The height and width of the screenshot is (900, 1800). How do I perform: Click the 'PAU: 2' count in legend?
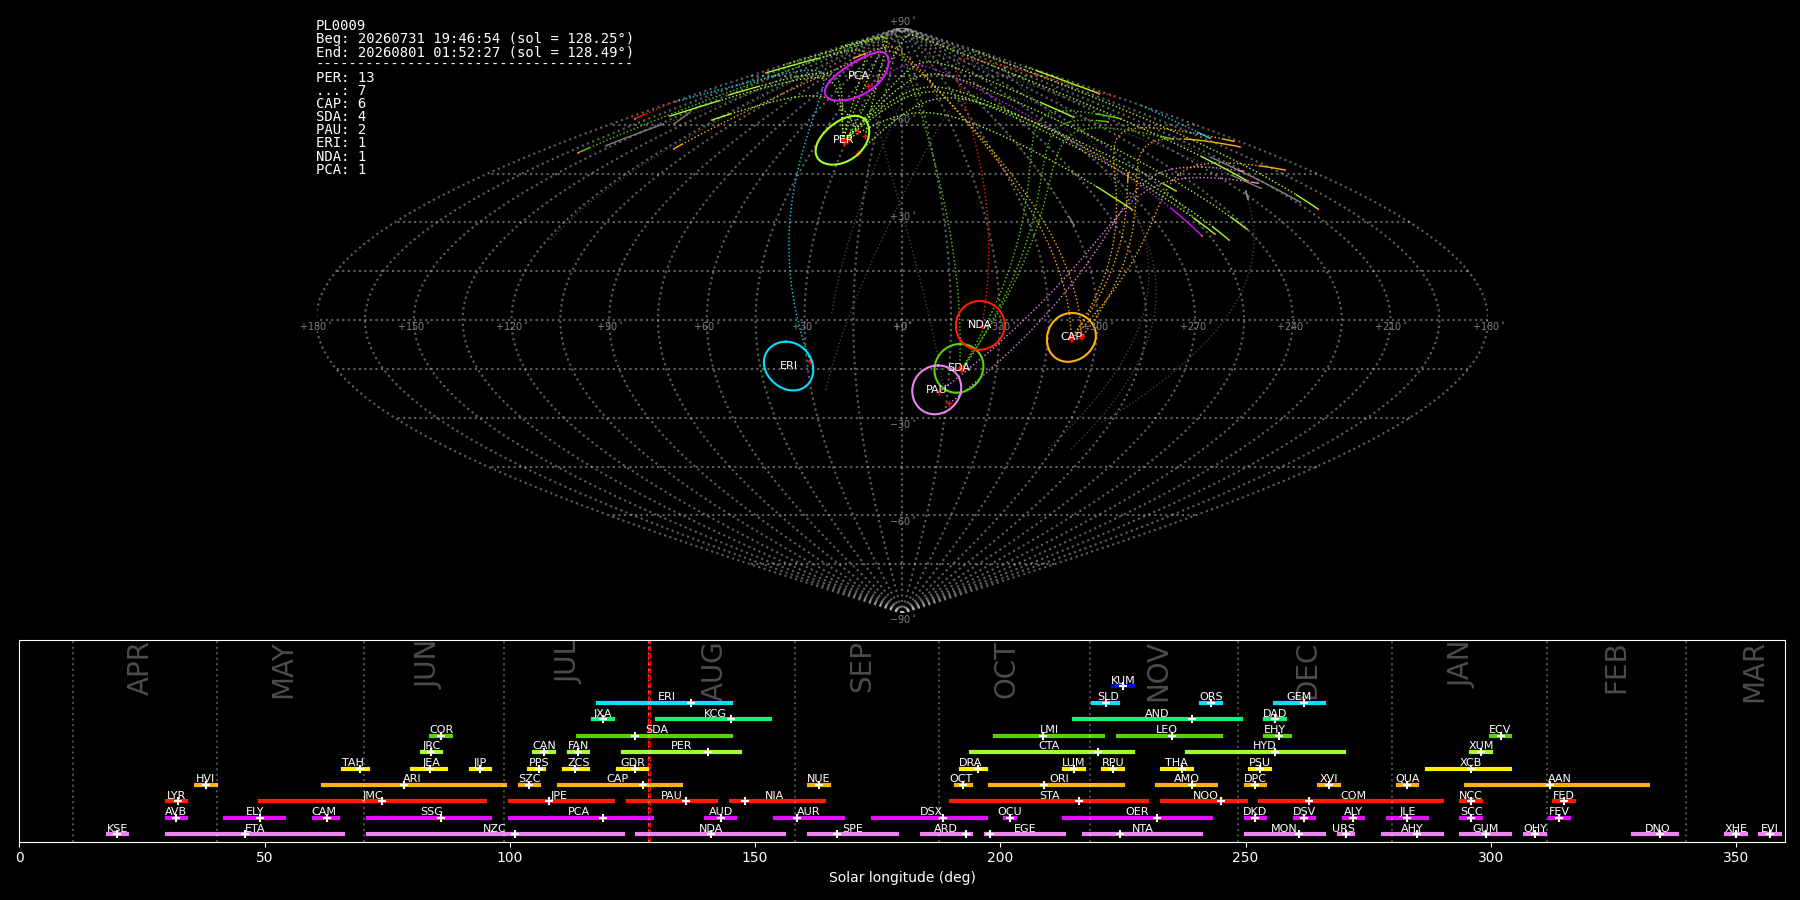click(341, 129)
